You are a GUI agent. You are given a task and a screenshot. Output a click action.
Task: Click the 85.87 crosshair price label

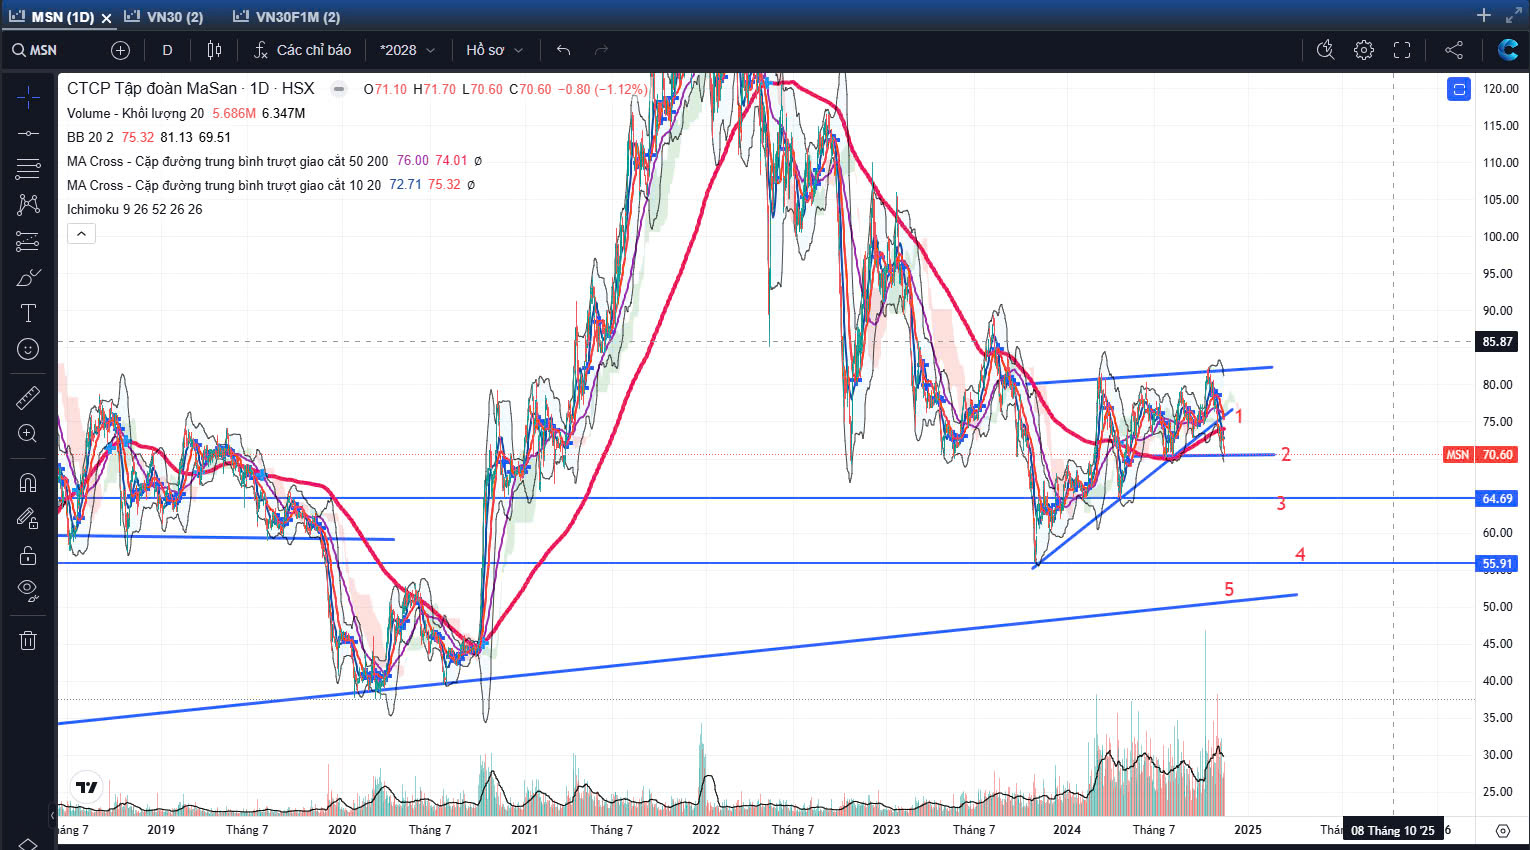[x=1497, y=341]
